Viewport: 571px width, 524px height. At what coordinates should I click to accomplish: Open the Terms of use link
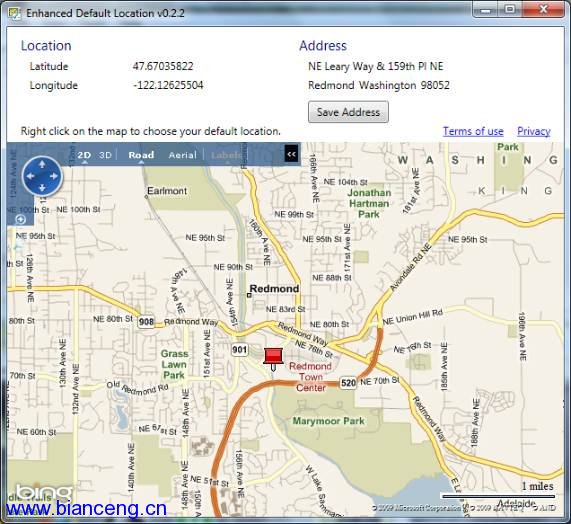coord(473,131)
